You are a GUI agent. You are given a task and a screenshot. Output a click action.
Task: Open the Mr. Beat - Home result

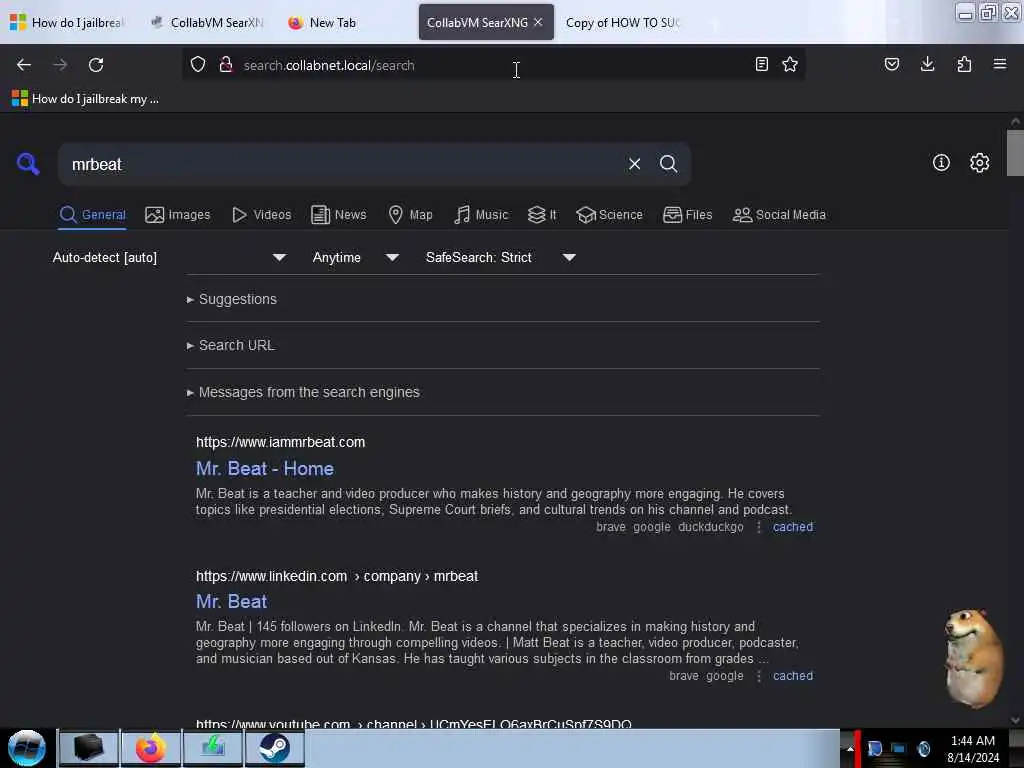[264, 469]
